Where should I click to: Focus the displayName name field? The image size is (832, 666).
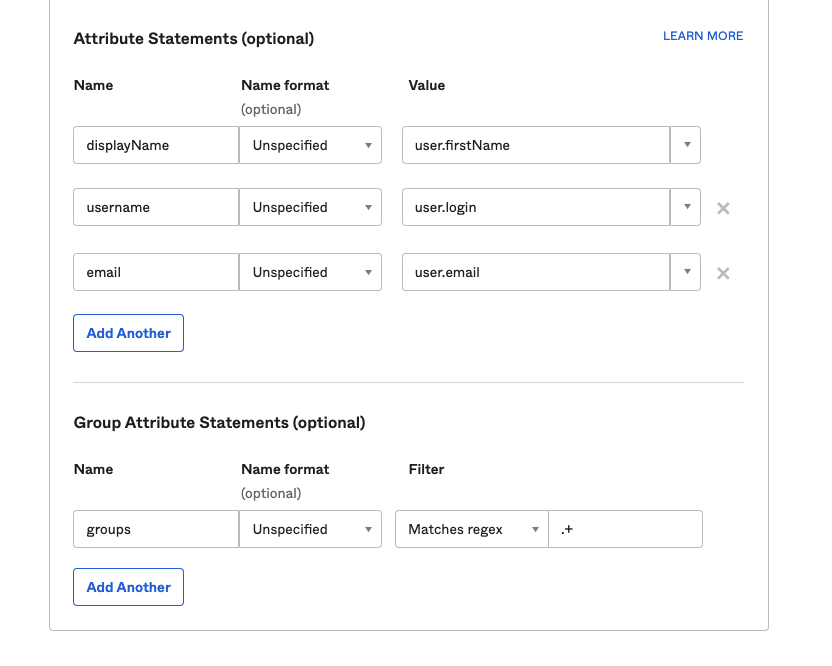[155, 145]
